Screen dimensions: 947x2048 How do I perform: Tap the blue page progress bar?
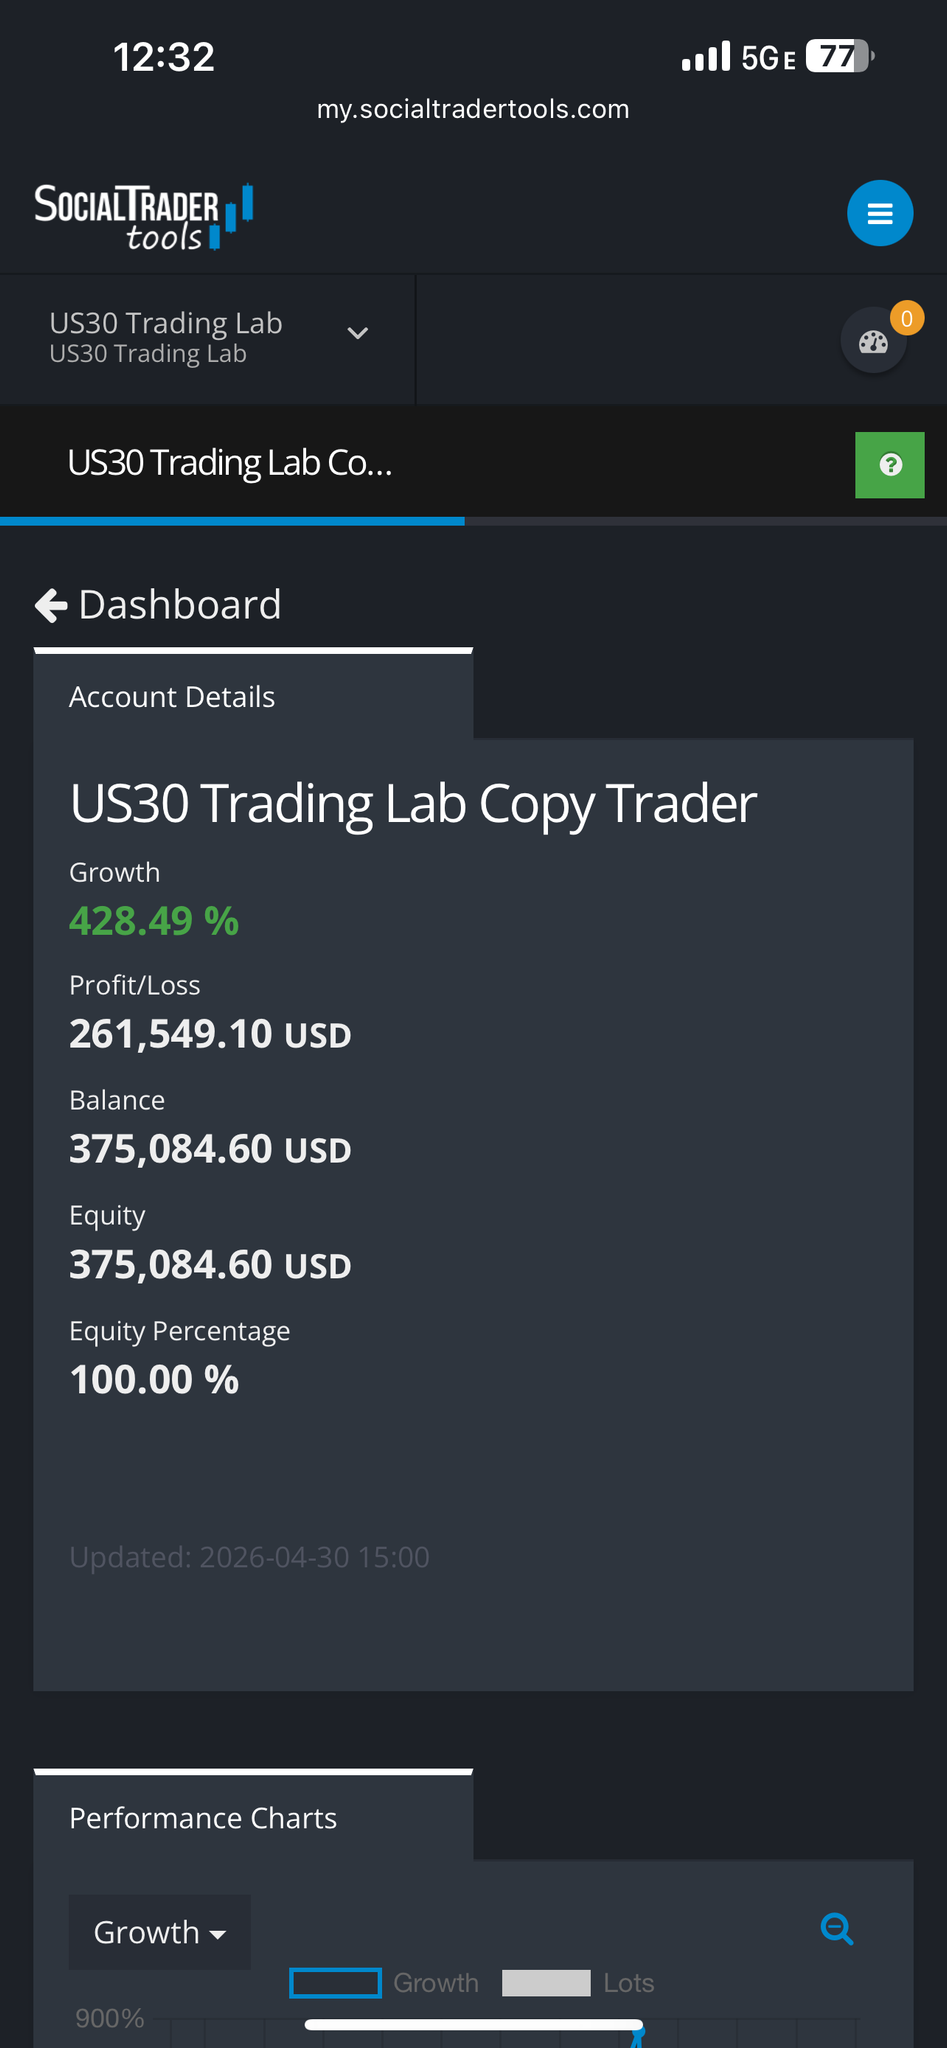(x=232, y=521)
